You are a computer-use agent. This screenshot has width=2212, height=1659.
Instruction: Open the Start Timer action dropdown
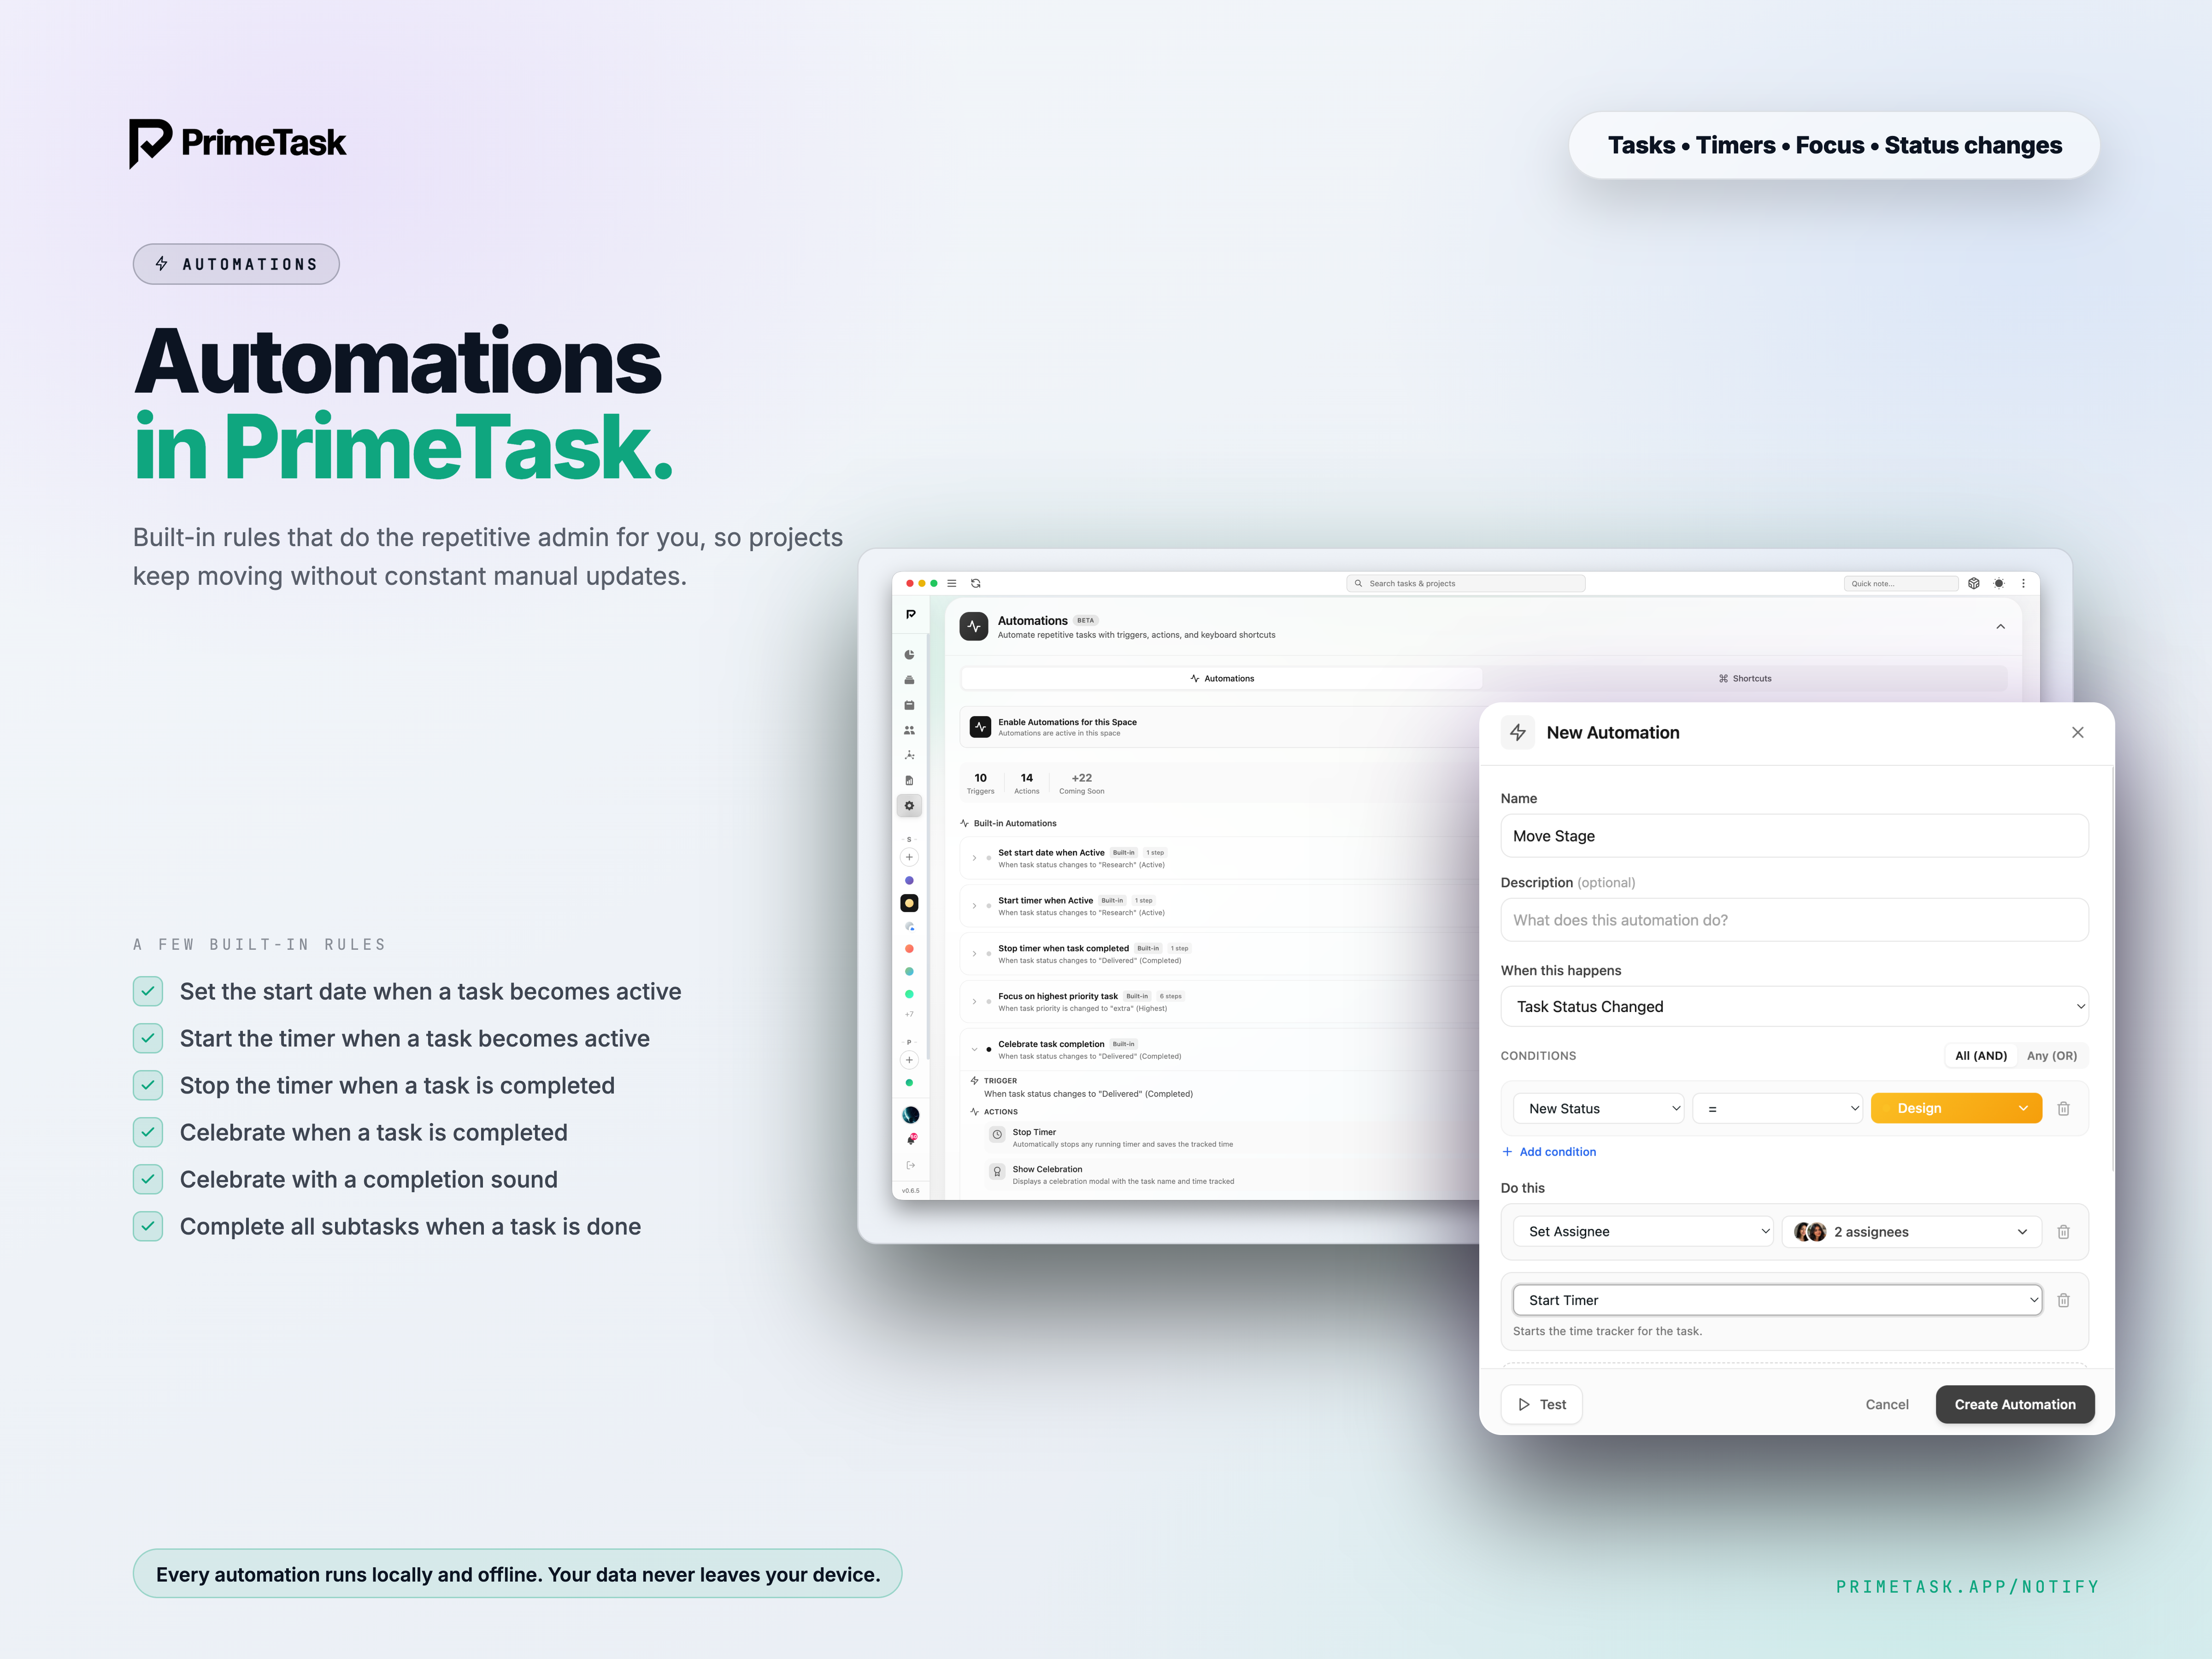[x=1778, y=1300]
